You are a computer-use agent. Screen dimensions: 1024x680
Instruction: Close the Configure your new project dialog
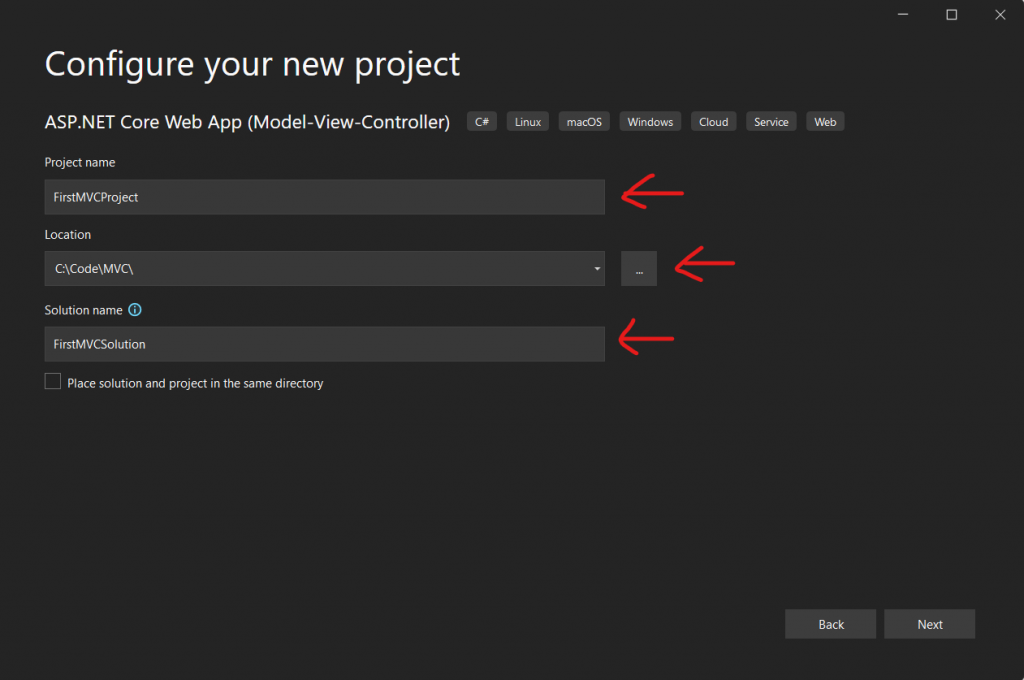click(x=999, y=14)
